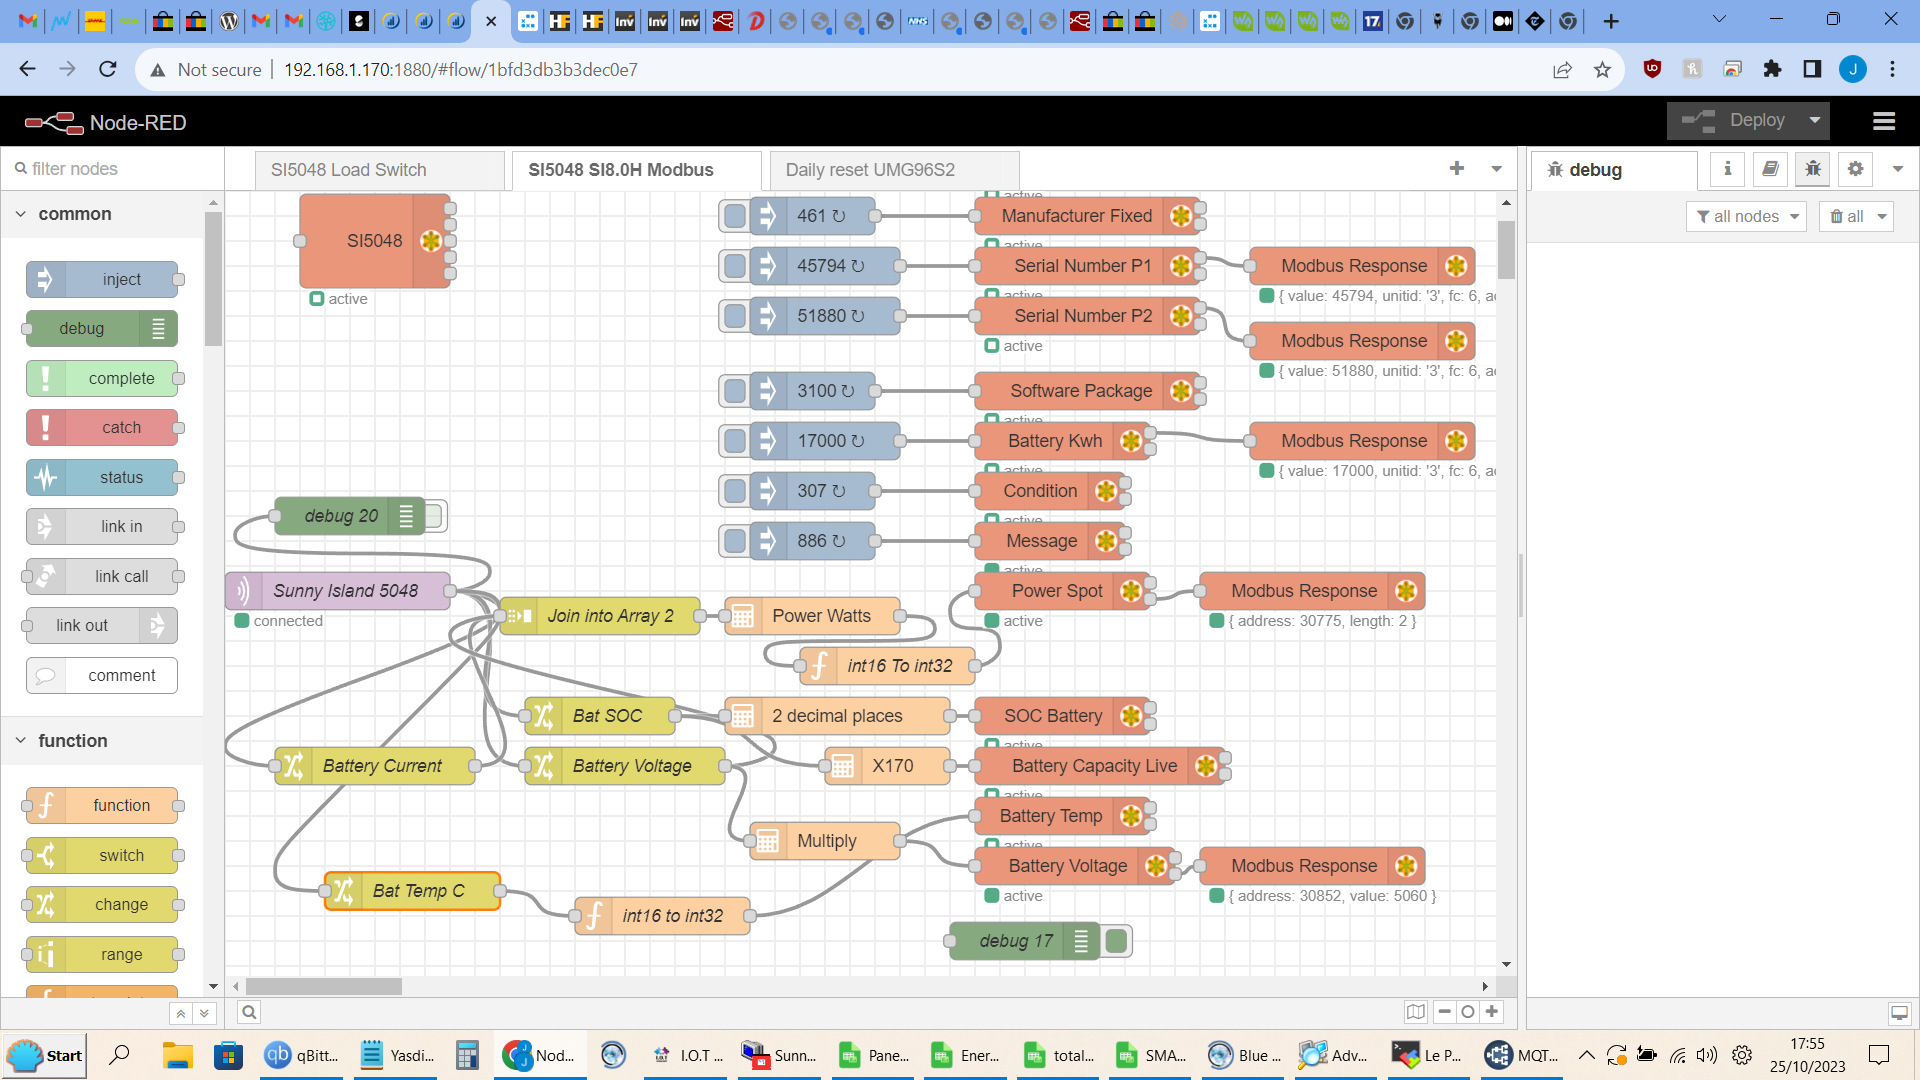
Task: Select the Join into Array 2 node
Action: 600,616
